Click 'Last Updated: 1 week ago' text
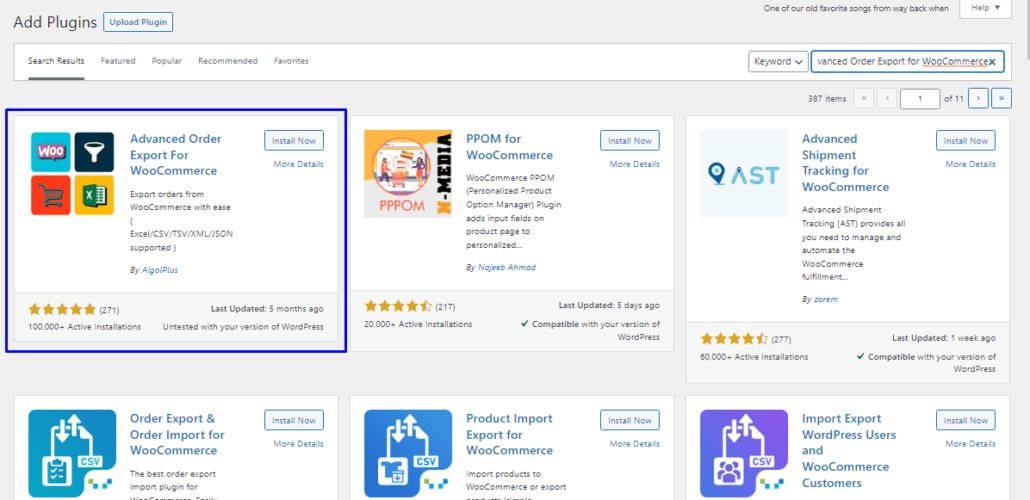 coord(944,338)
